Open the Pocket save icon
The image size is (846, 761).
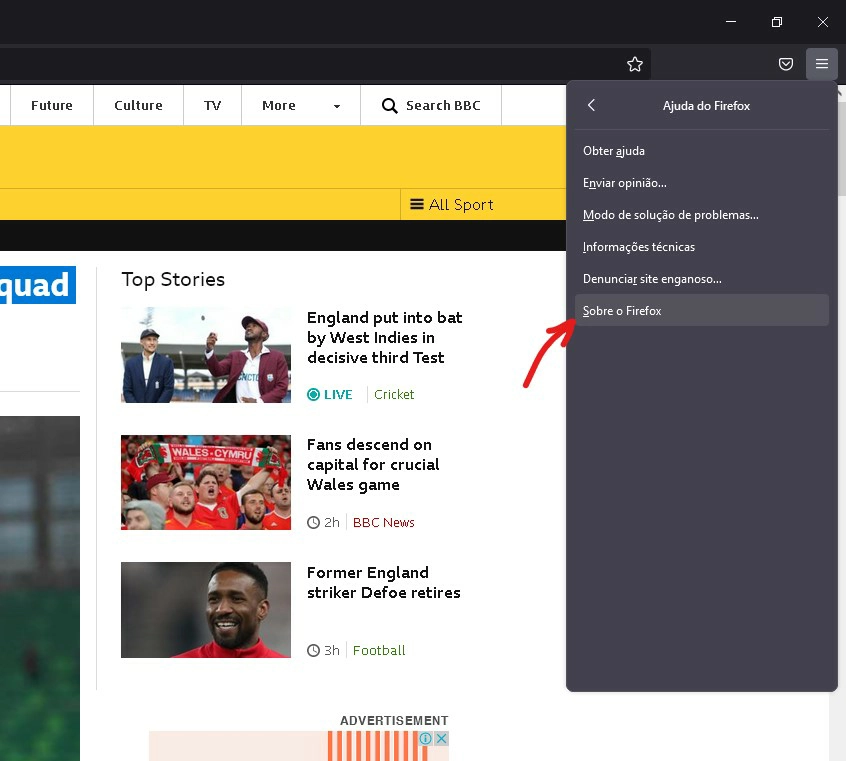coord(786,64)
